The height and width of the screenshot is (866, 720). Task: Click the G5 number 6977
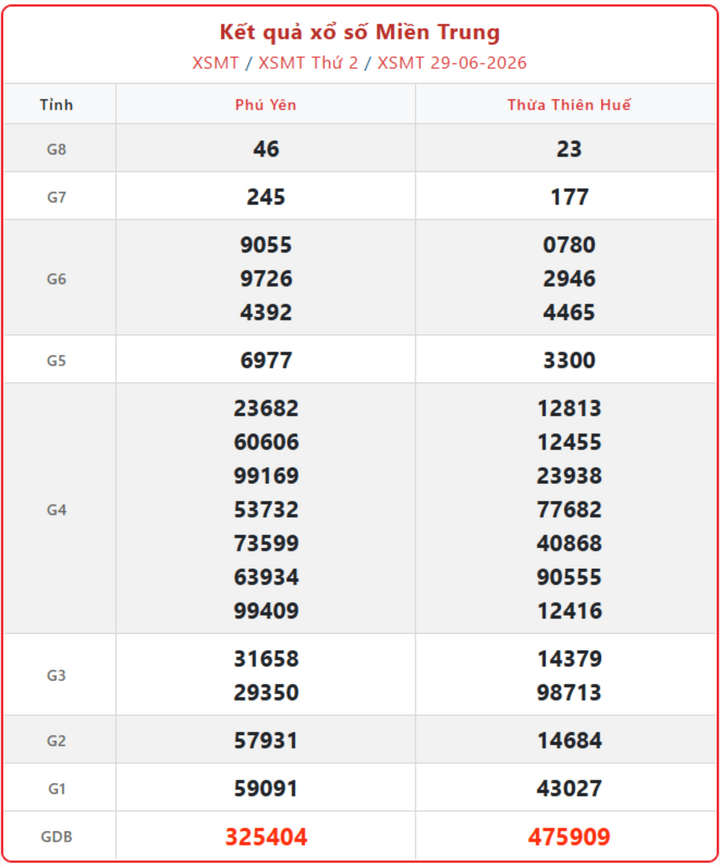266,361
